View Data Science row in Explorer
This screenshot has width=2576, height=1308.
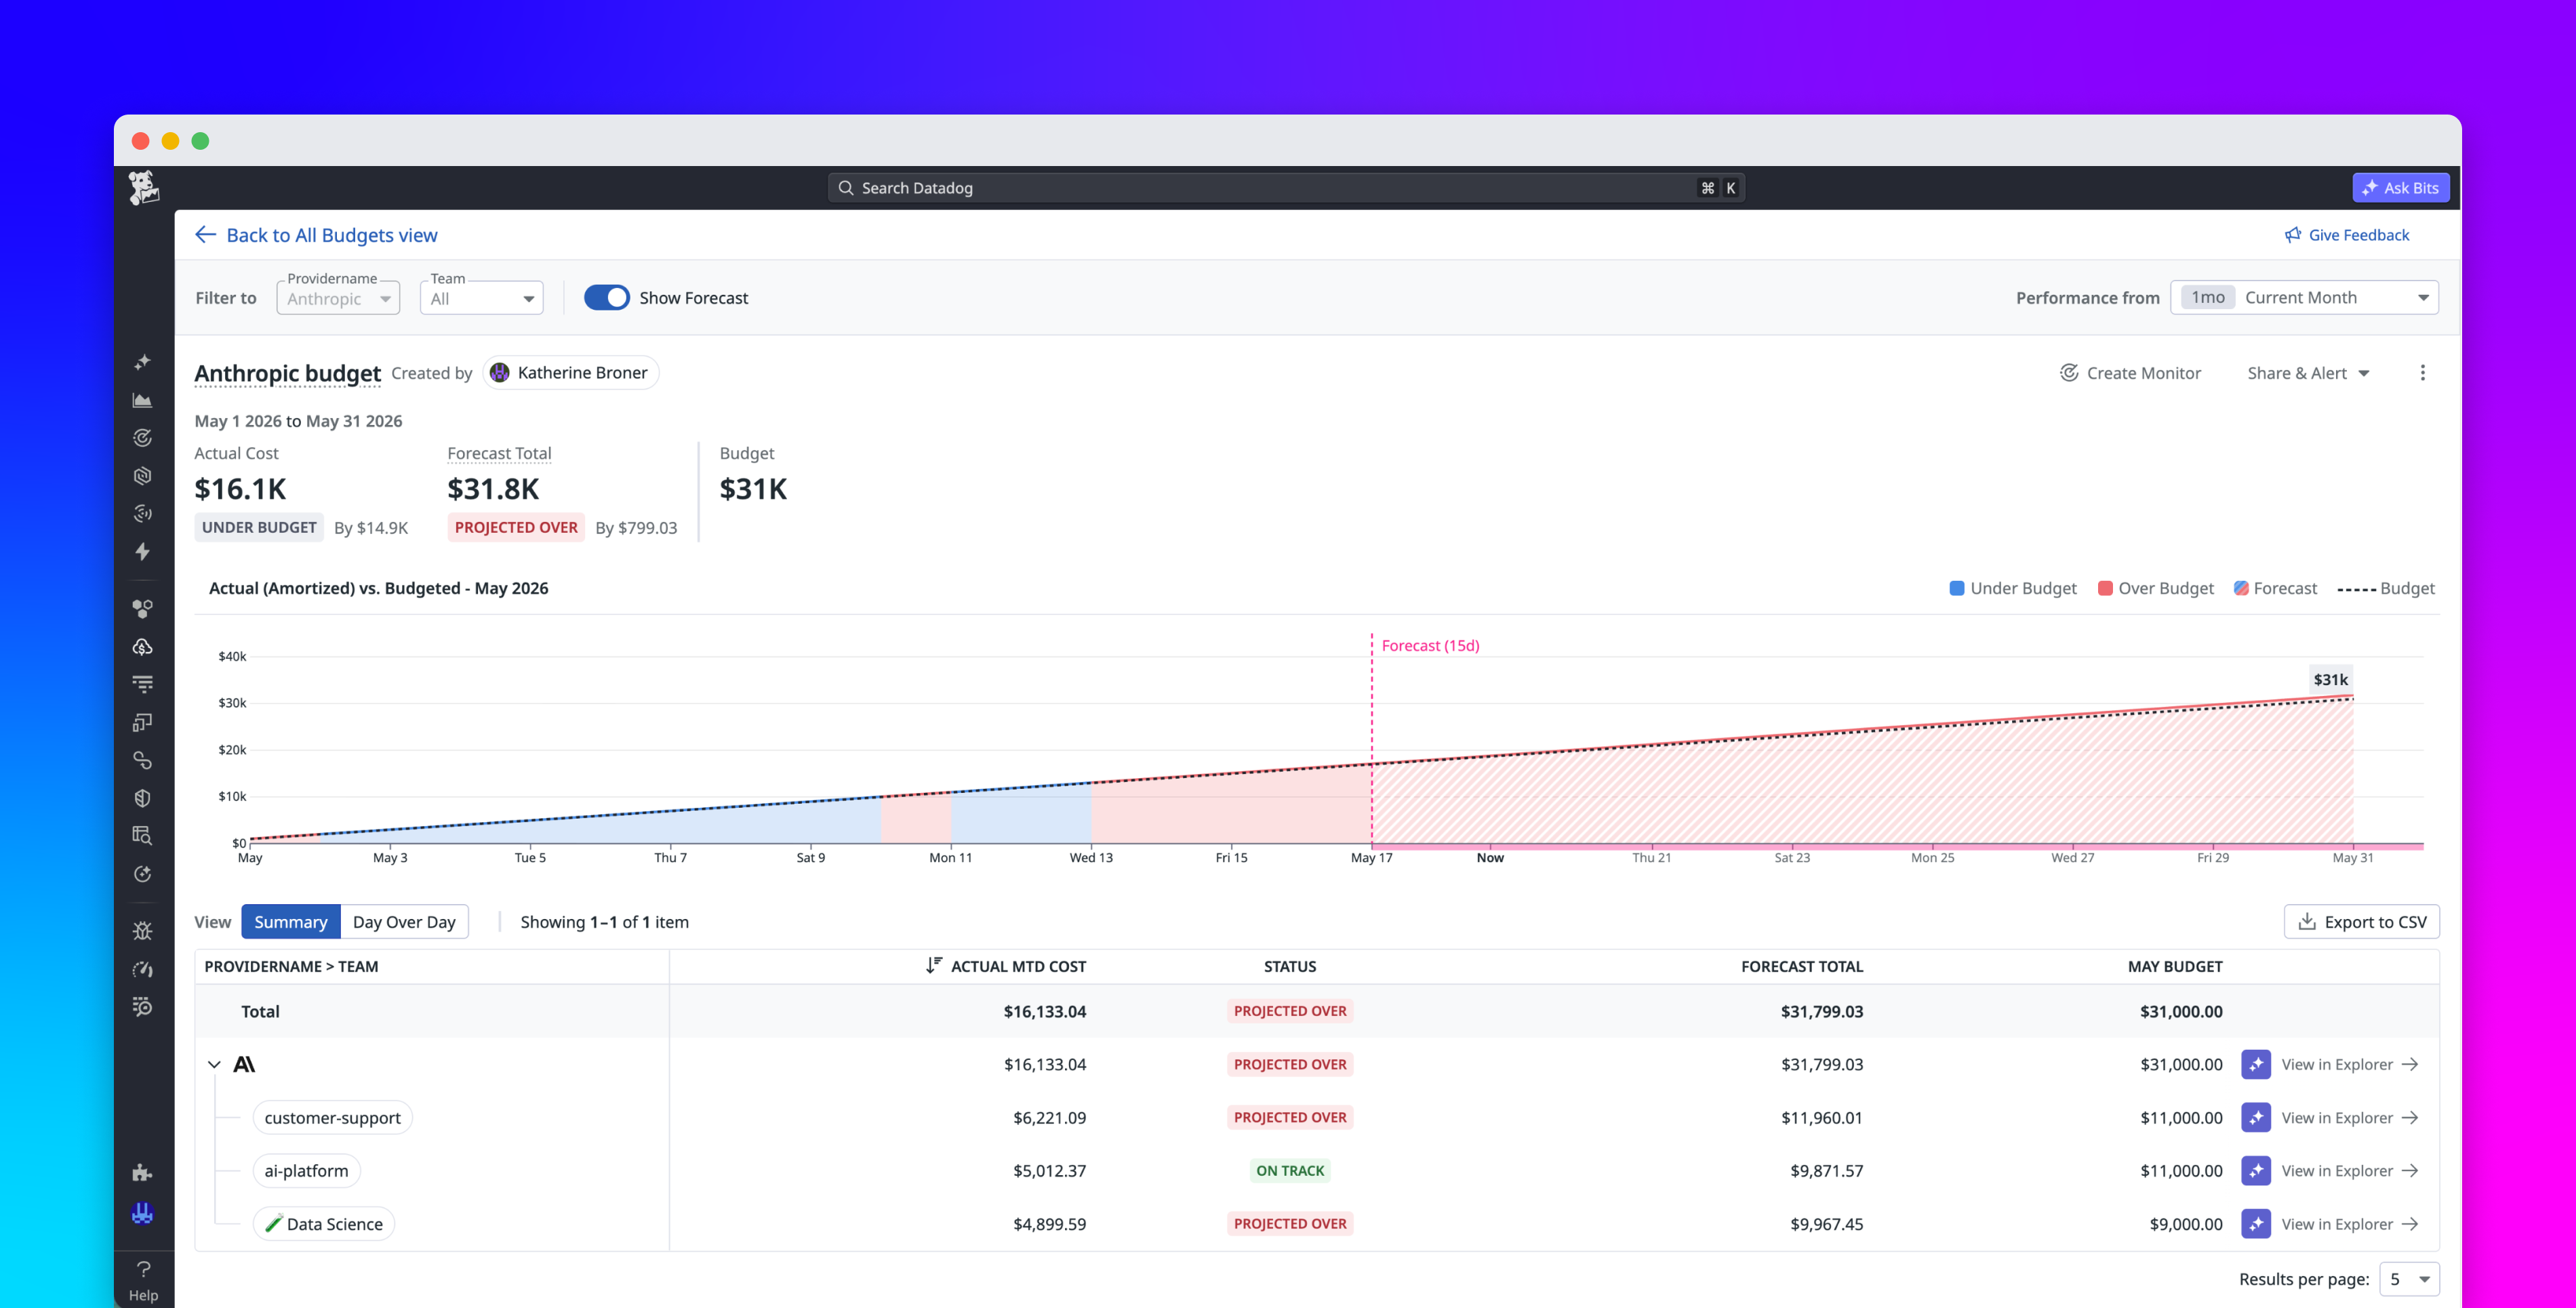coord(2349,1223)
